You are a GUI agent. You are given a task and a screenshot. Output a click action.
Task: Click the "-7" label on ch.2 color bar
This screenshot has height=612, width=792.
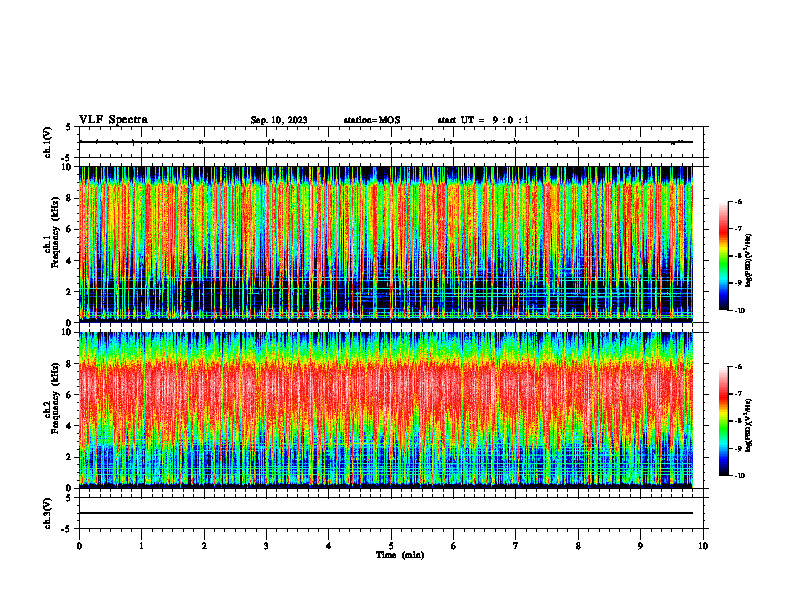coord(738,394)
